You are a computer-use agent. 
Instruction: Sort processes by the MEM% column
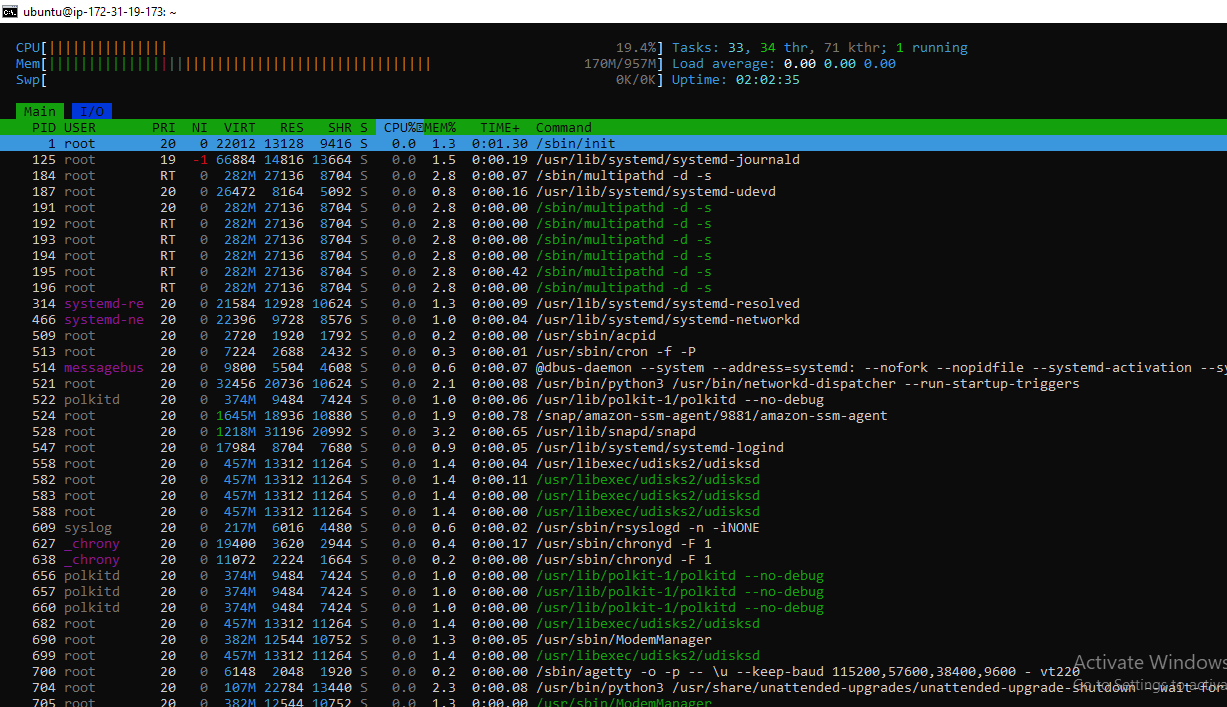click(x=440, y=127)
